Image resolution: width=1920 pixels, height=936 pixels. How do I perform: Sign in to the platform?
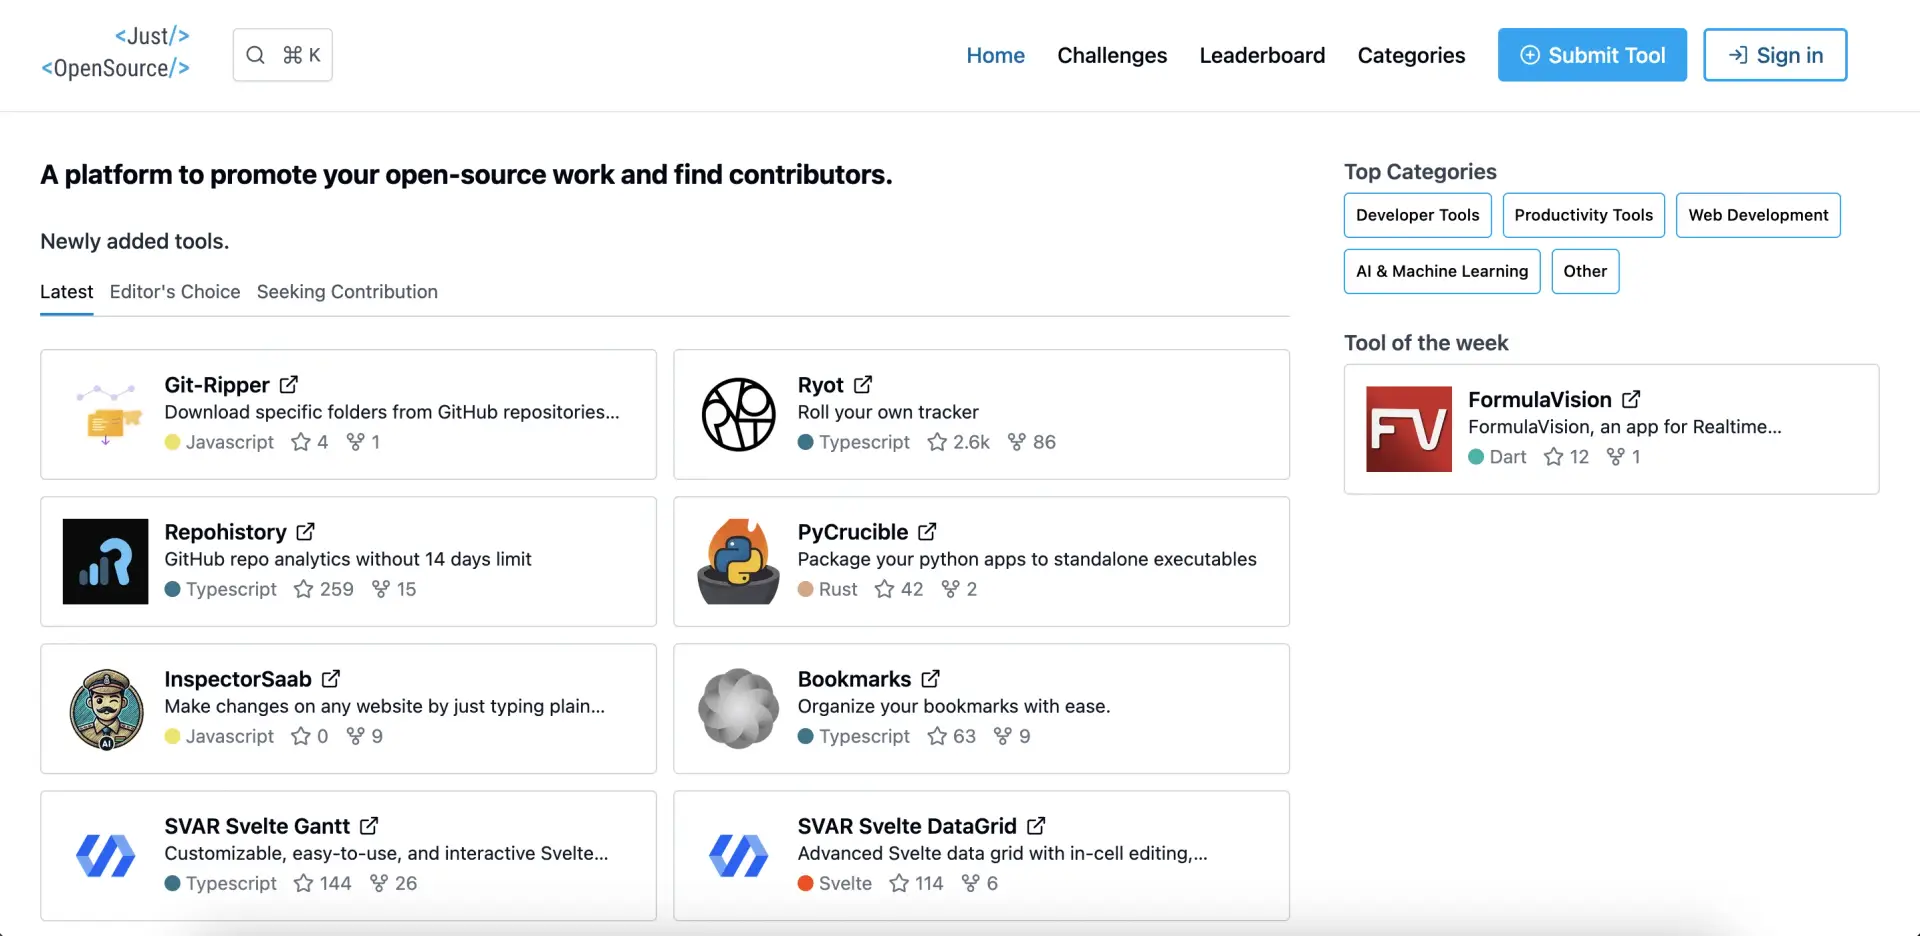tap(1775, 54)
